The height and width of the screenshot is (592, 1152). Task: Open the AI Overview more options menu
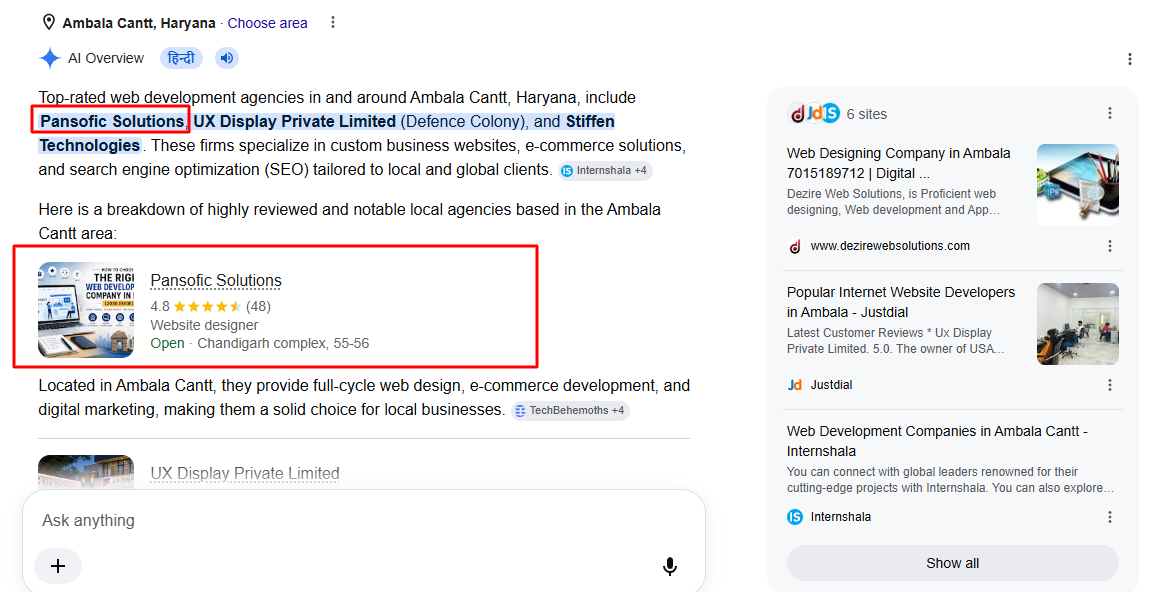(x=1130, y=59)
